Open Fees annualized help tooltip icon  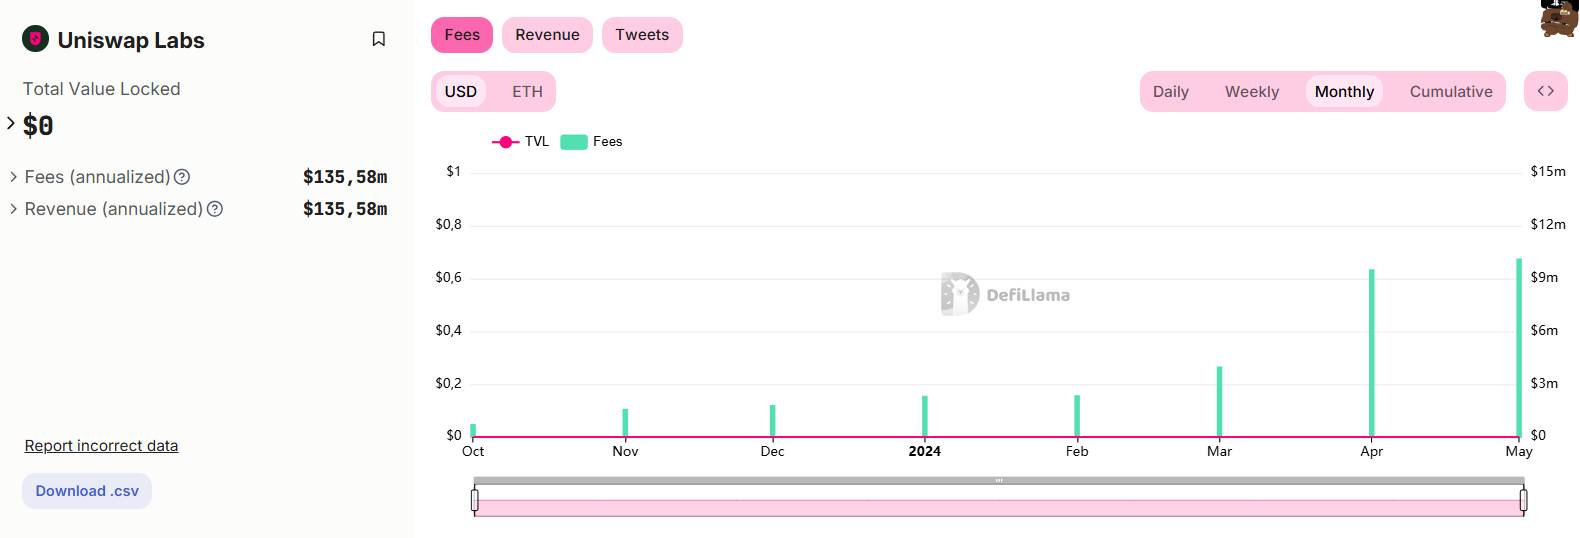point(182,177)
